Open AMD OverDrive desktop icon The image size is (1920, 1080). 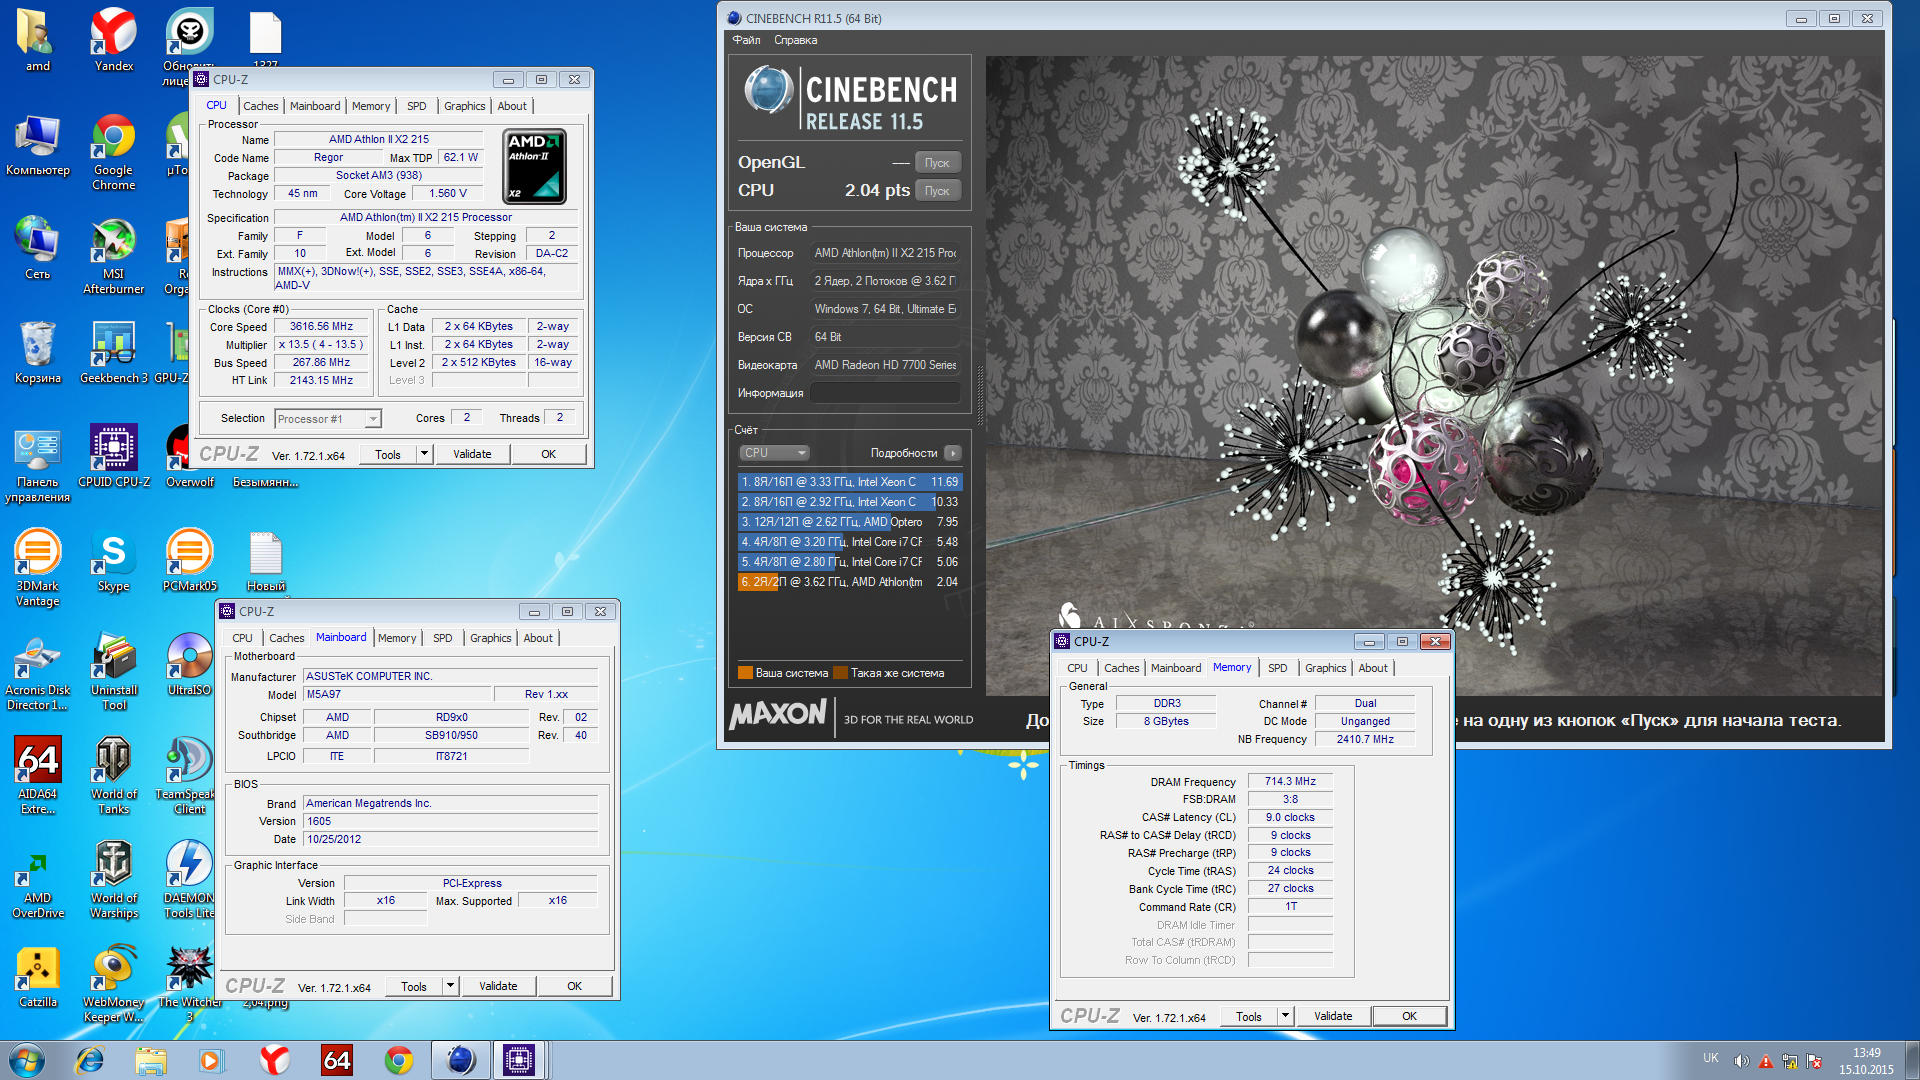37,879
